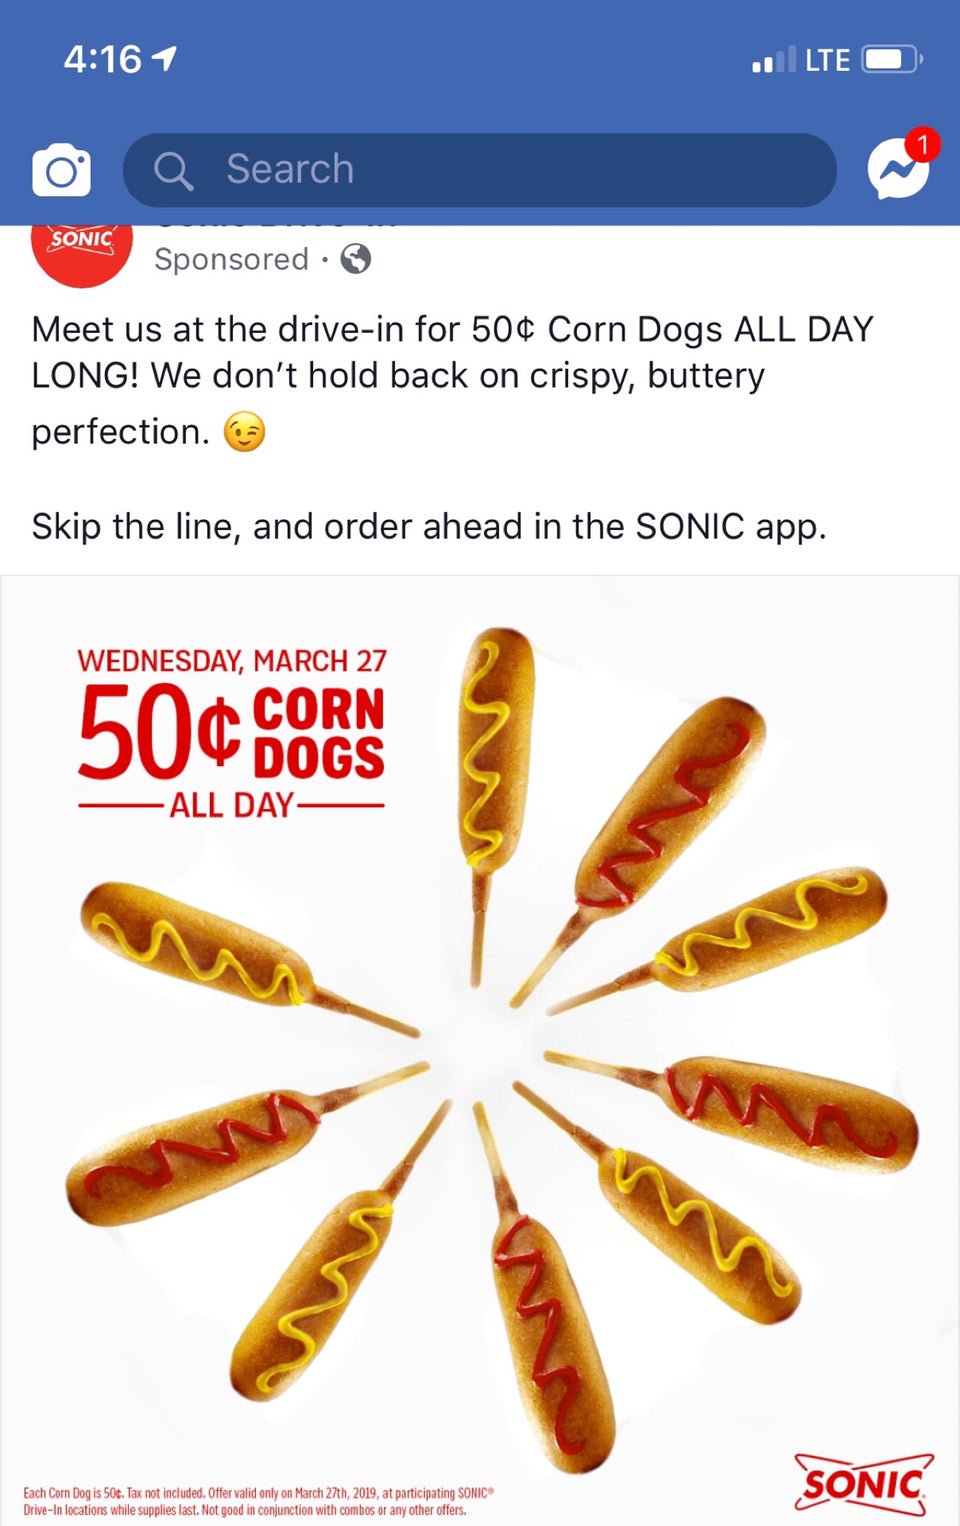Tap the post text about Corn Dogs

452,380
